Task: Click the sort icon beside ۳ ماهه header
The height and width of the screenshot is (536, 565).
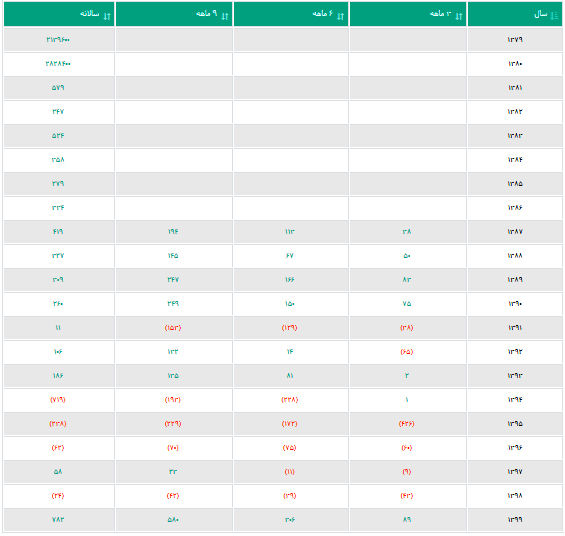Action: [x=459, y=16]
